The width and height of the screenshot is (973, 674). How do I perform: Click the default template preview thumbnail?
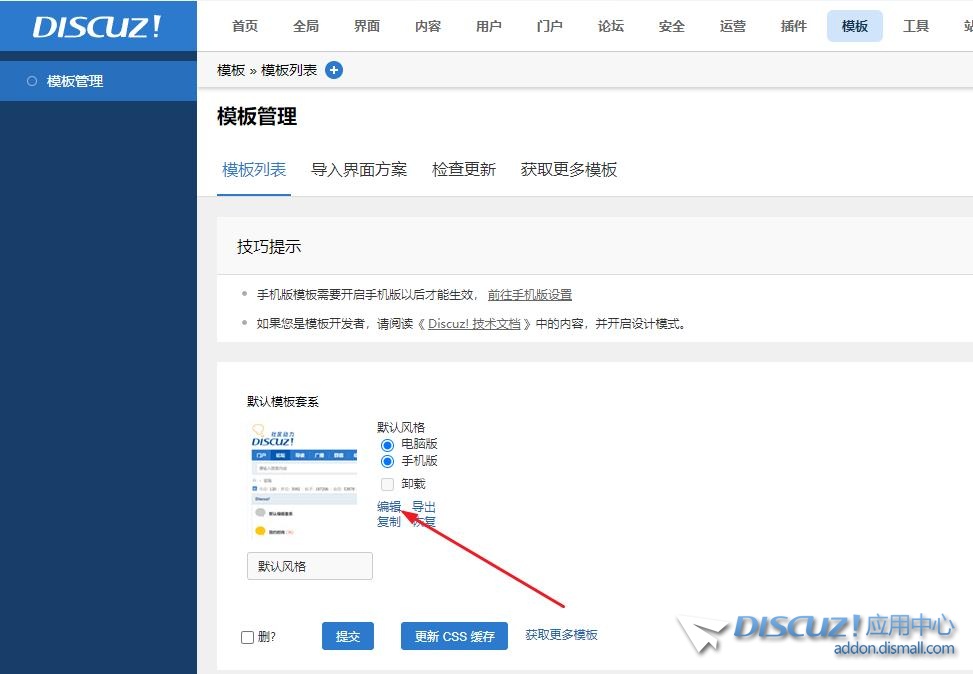tap(303, 481)
